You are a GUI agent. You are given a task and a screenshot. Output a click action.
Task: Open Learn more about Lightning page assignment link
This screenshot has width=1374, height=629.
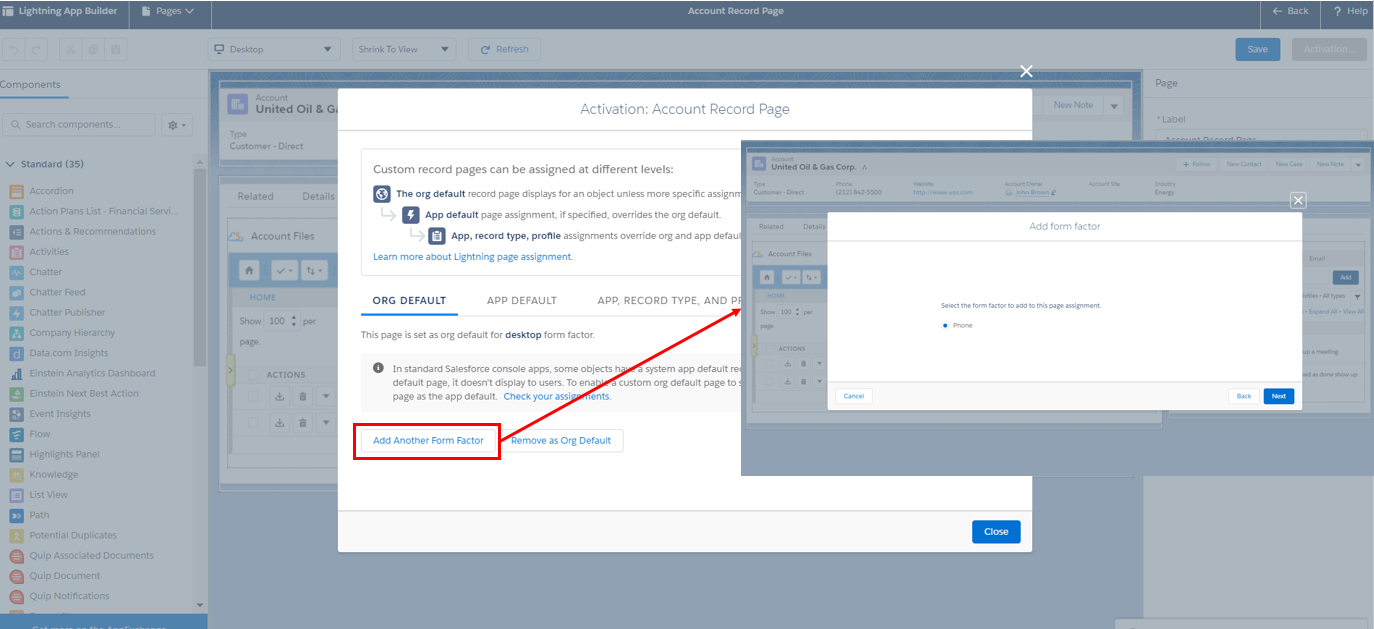click(473, 257)
